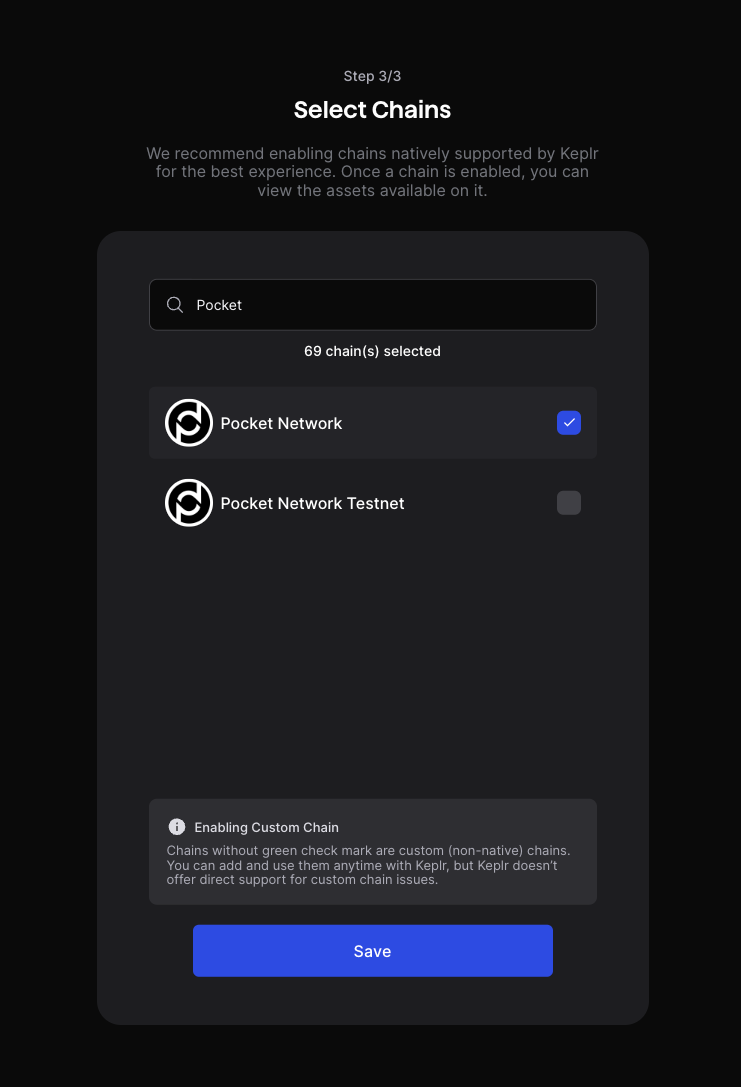Enable the Pocket Network Testnet checkbox
The width and height of the screenshot is (741, 1087).
tap(569, 503)
